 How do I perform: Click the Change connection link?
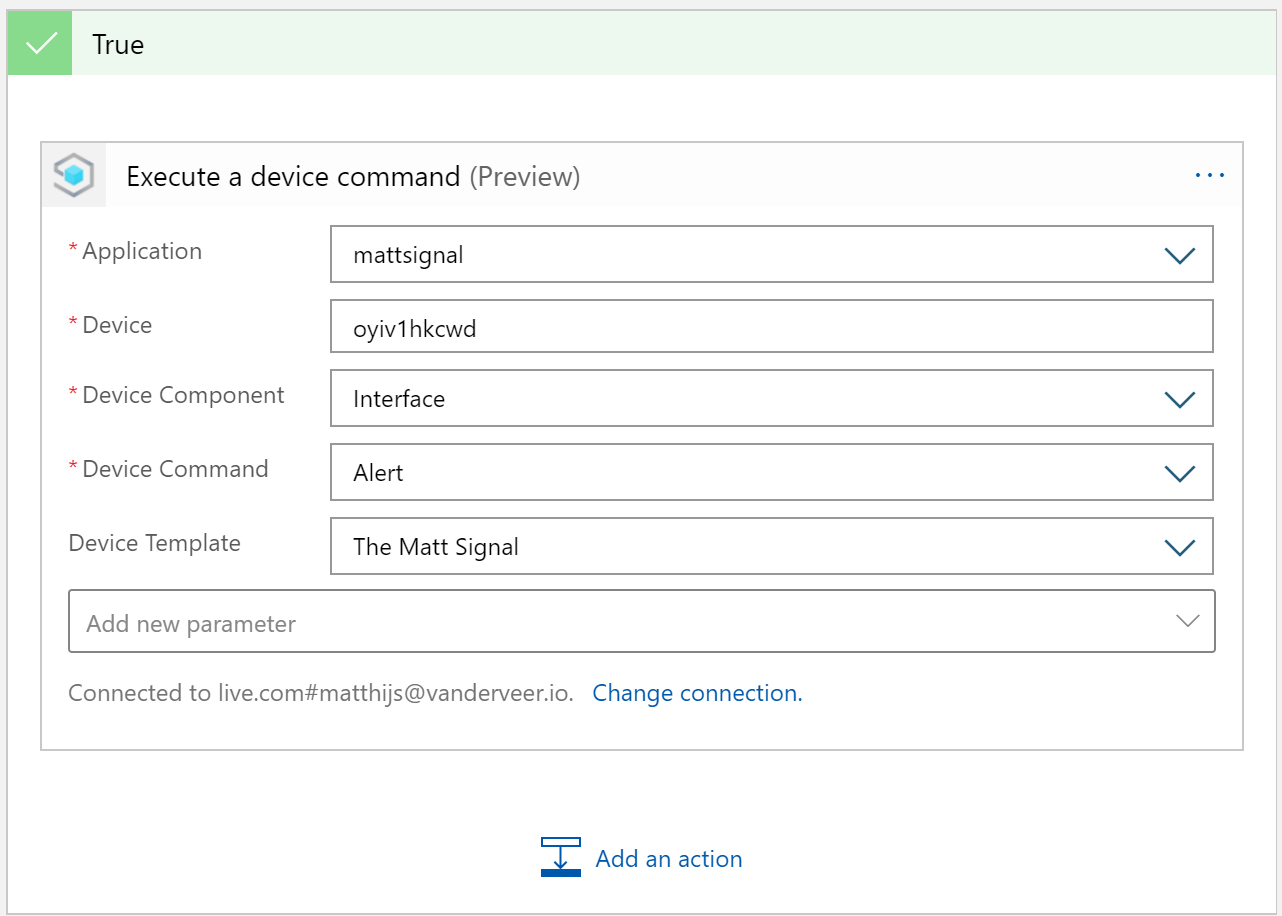click(x=697, y=692)
